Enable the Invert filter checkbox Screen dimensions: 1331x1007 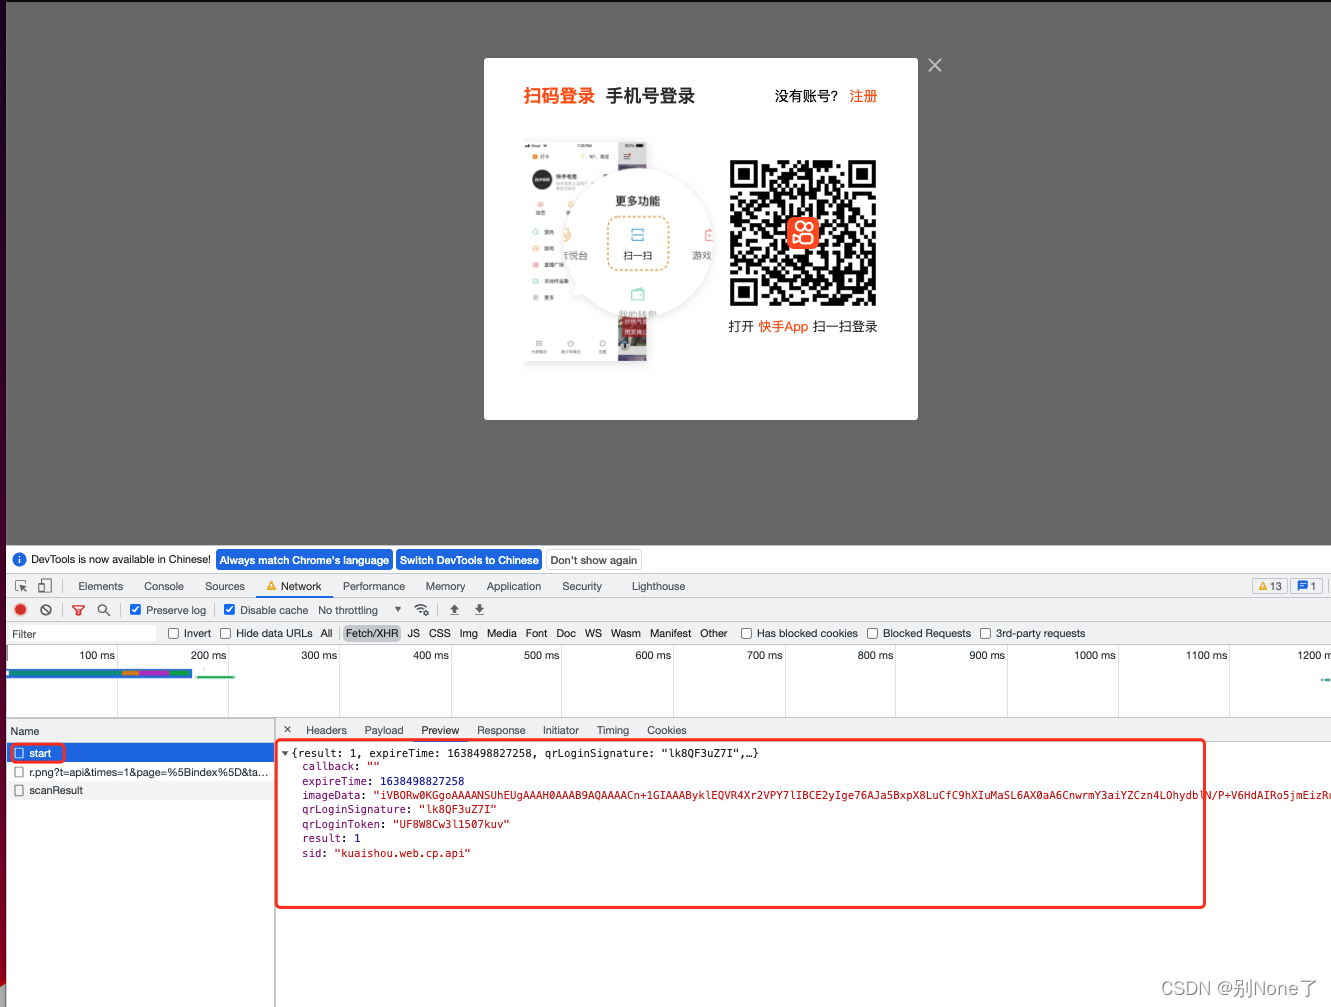[174, 633]
